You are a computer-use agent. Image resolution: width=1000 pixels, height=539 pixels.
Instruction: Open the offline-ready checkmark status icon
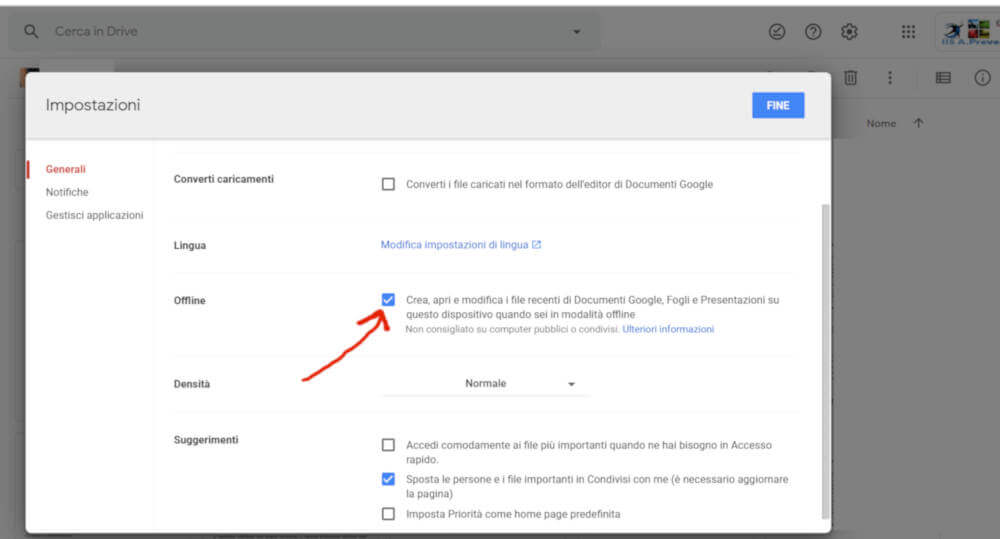(x=777, y=31)
